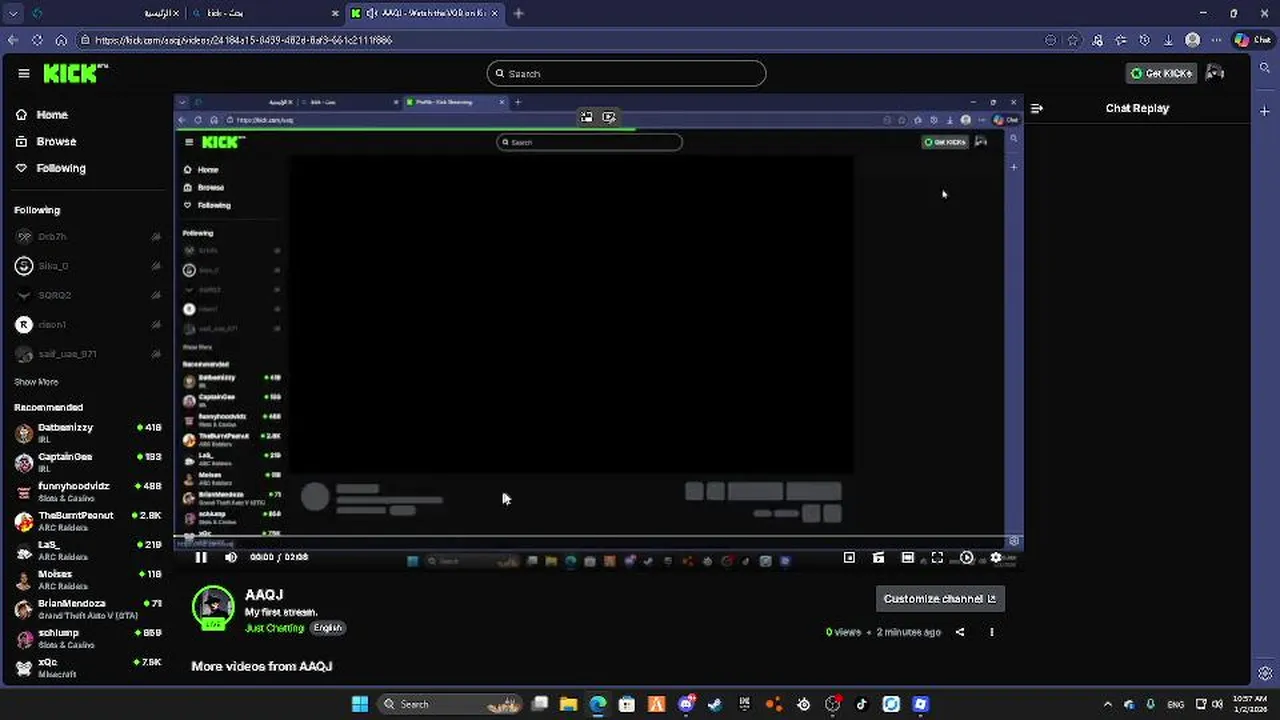Click the Windows taskbar Search box

pos(450,704)
